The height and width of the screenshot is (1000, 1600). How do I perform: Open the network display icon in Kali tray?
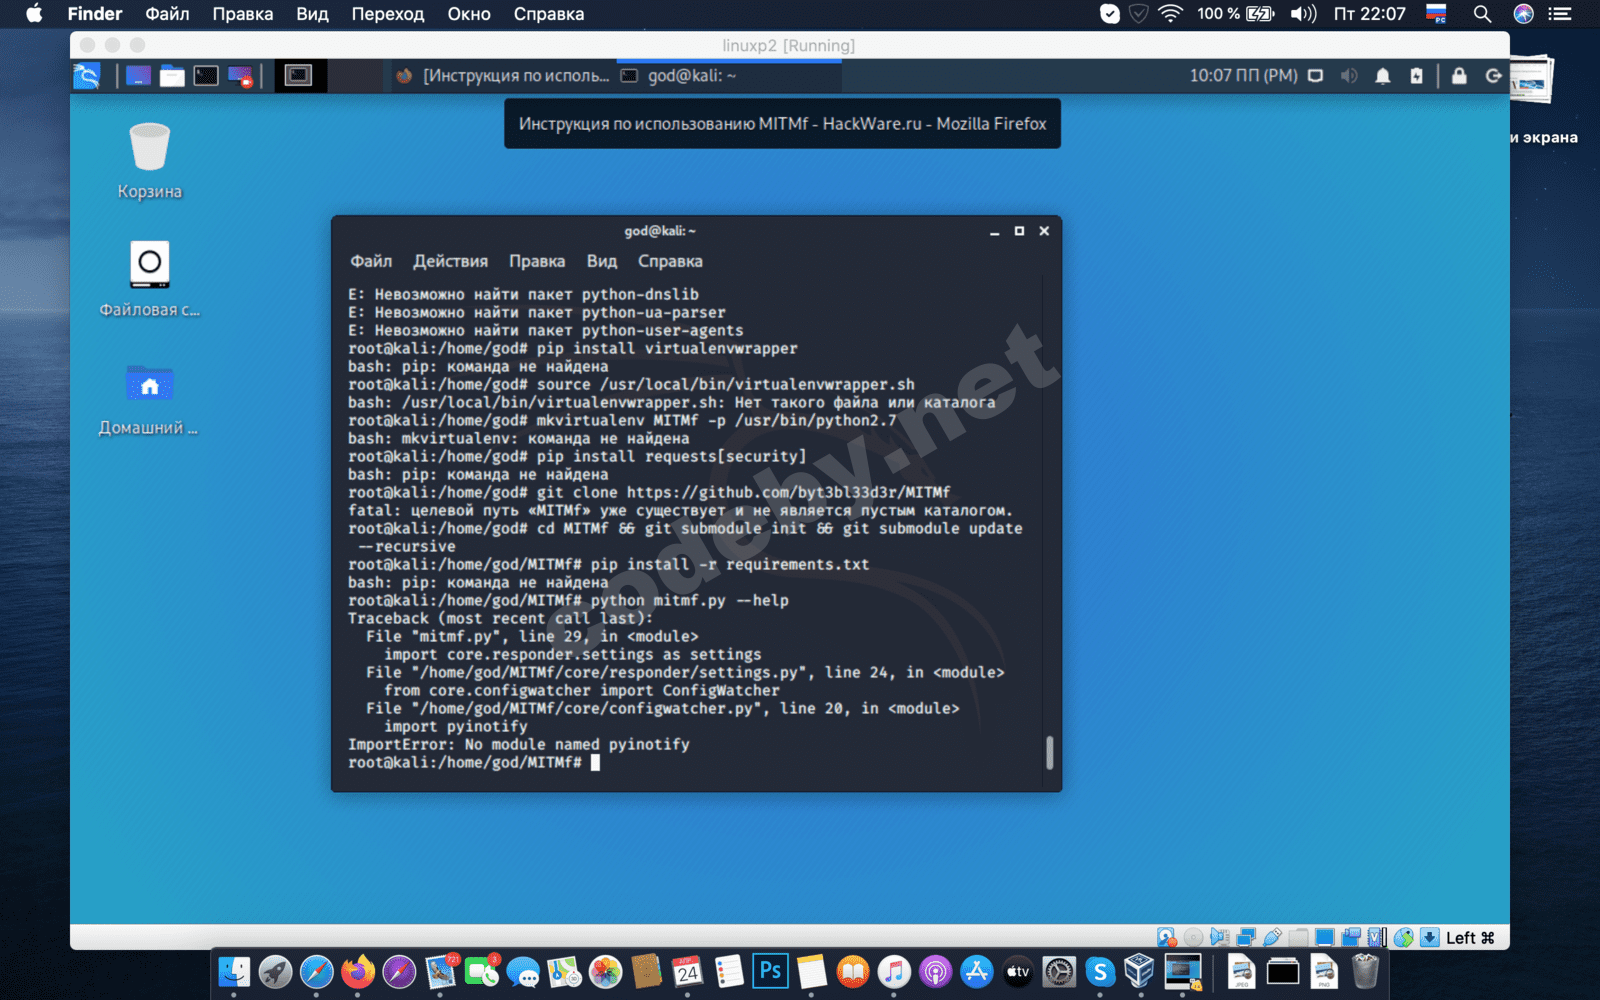click(1316, 76)
